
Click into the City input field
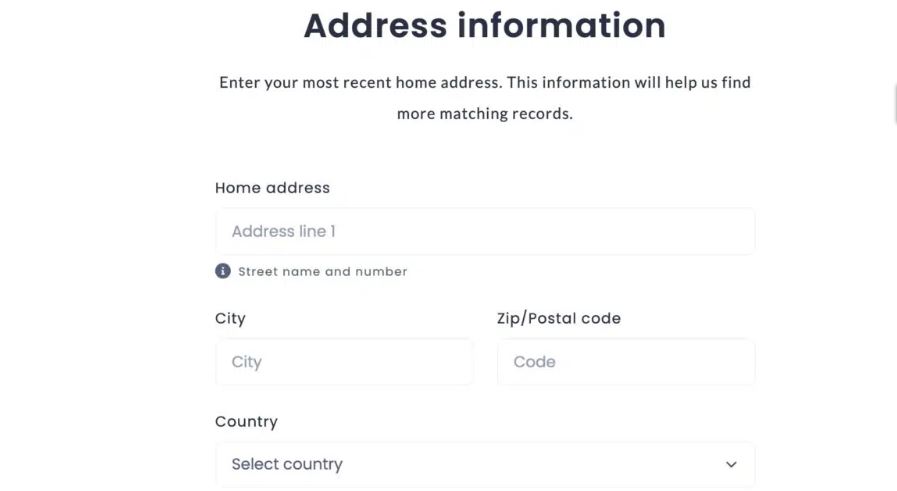click(x=344, y=362)
